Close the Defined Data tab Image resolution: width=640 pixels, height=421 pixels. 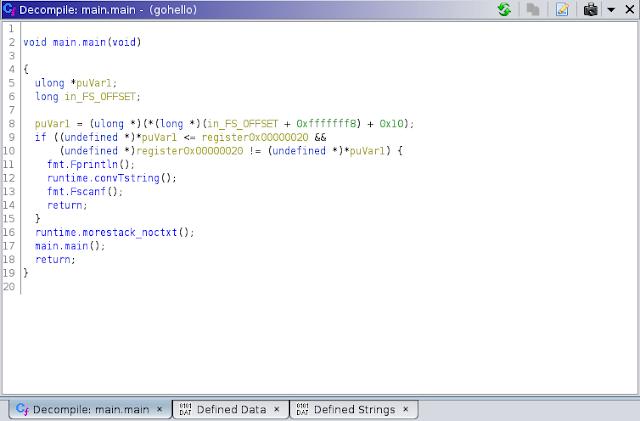point(277,409)
